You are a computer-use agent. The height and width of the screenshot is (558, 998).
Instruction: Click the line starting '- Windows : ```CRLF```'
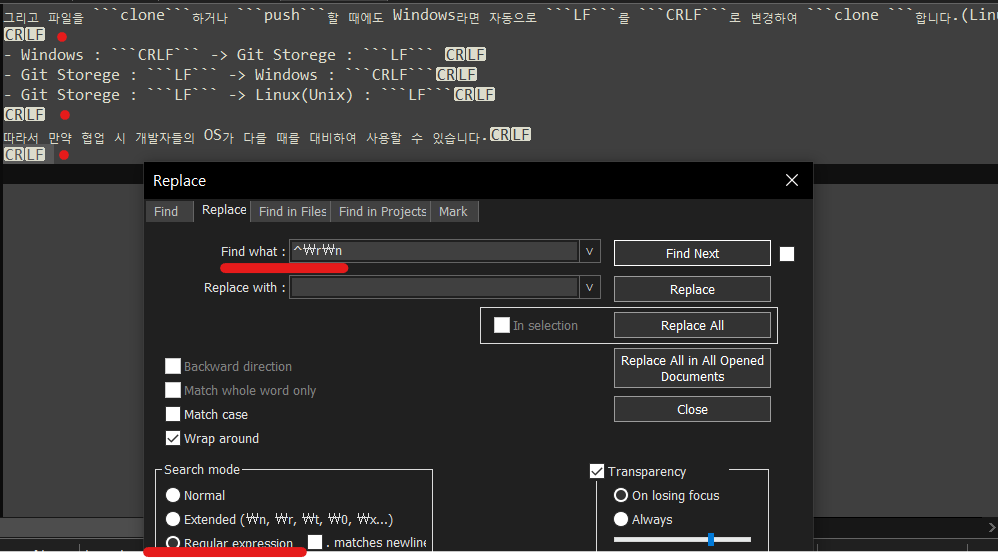(244, 55)
